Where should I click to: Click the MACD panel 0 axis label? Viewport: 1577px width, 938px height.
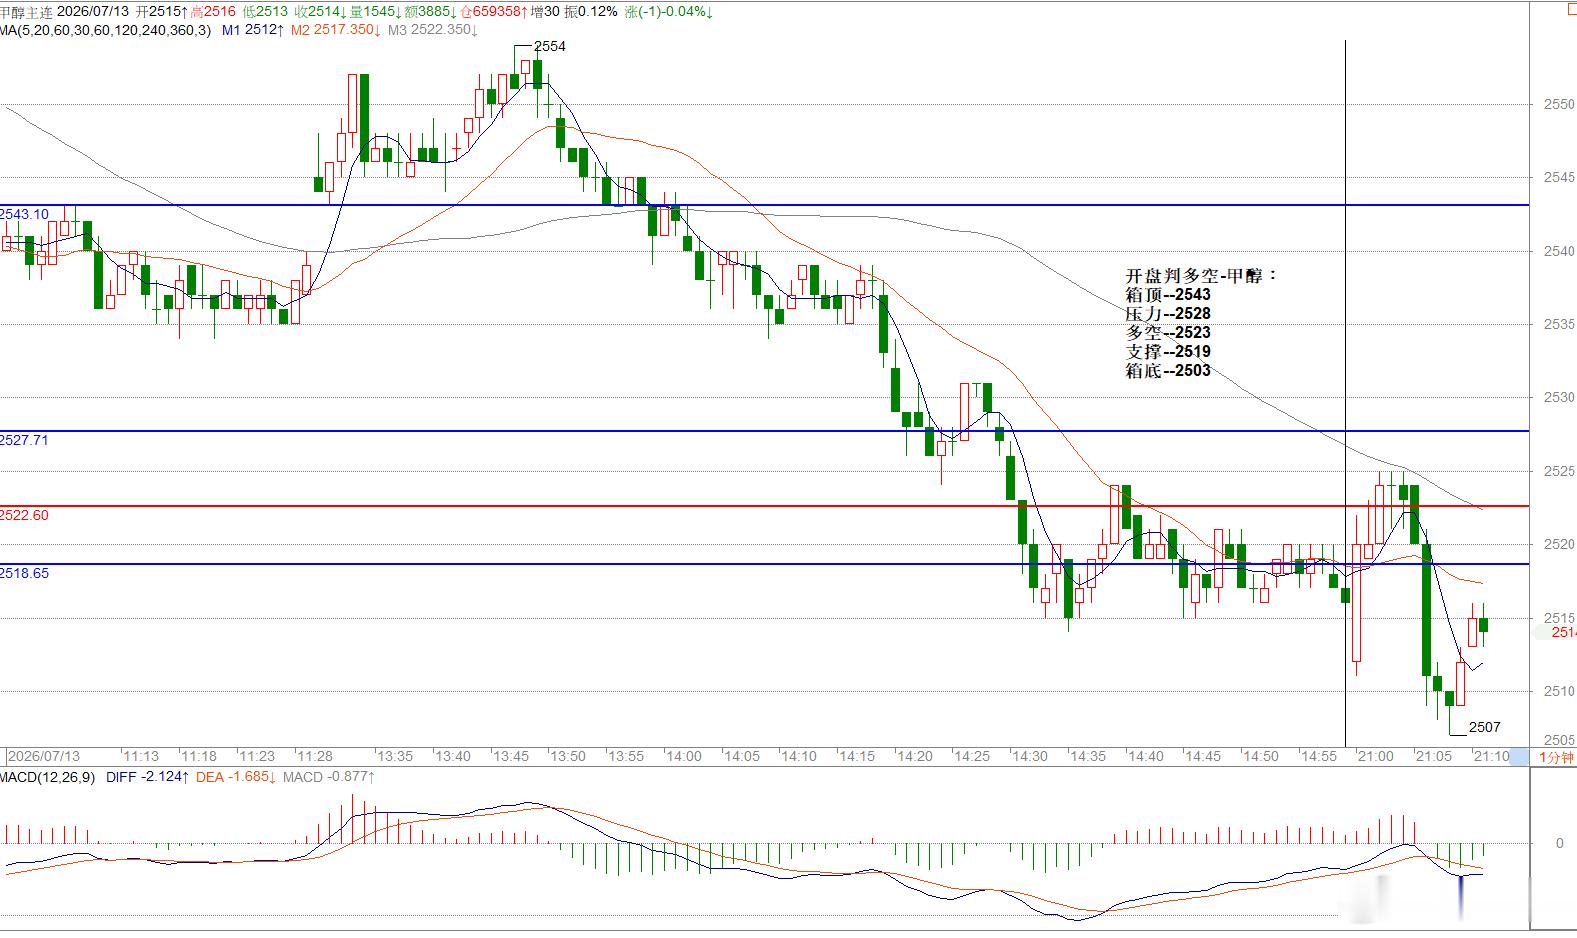pos(1560,843)
